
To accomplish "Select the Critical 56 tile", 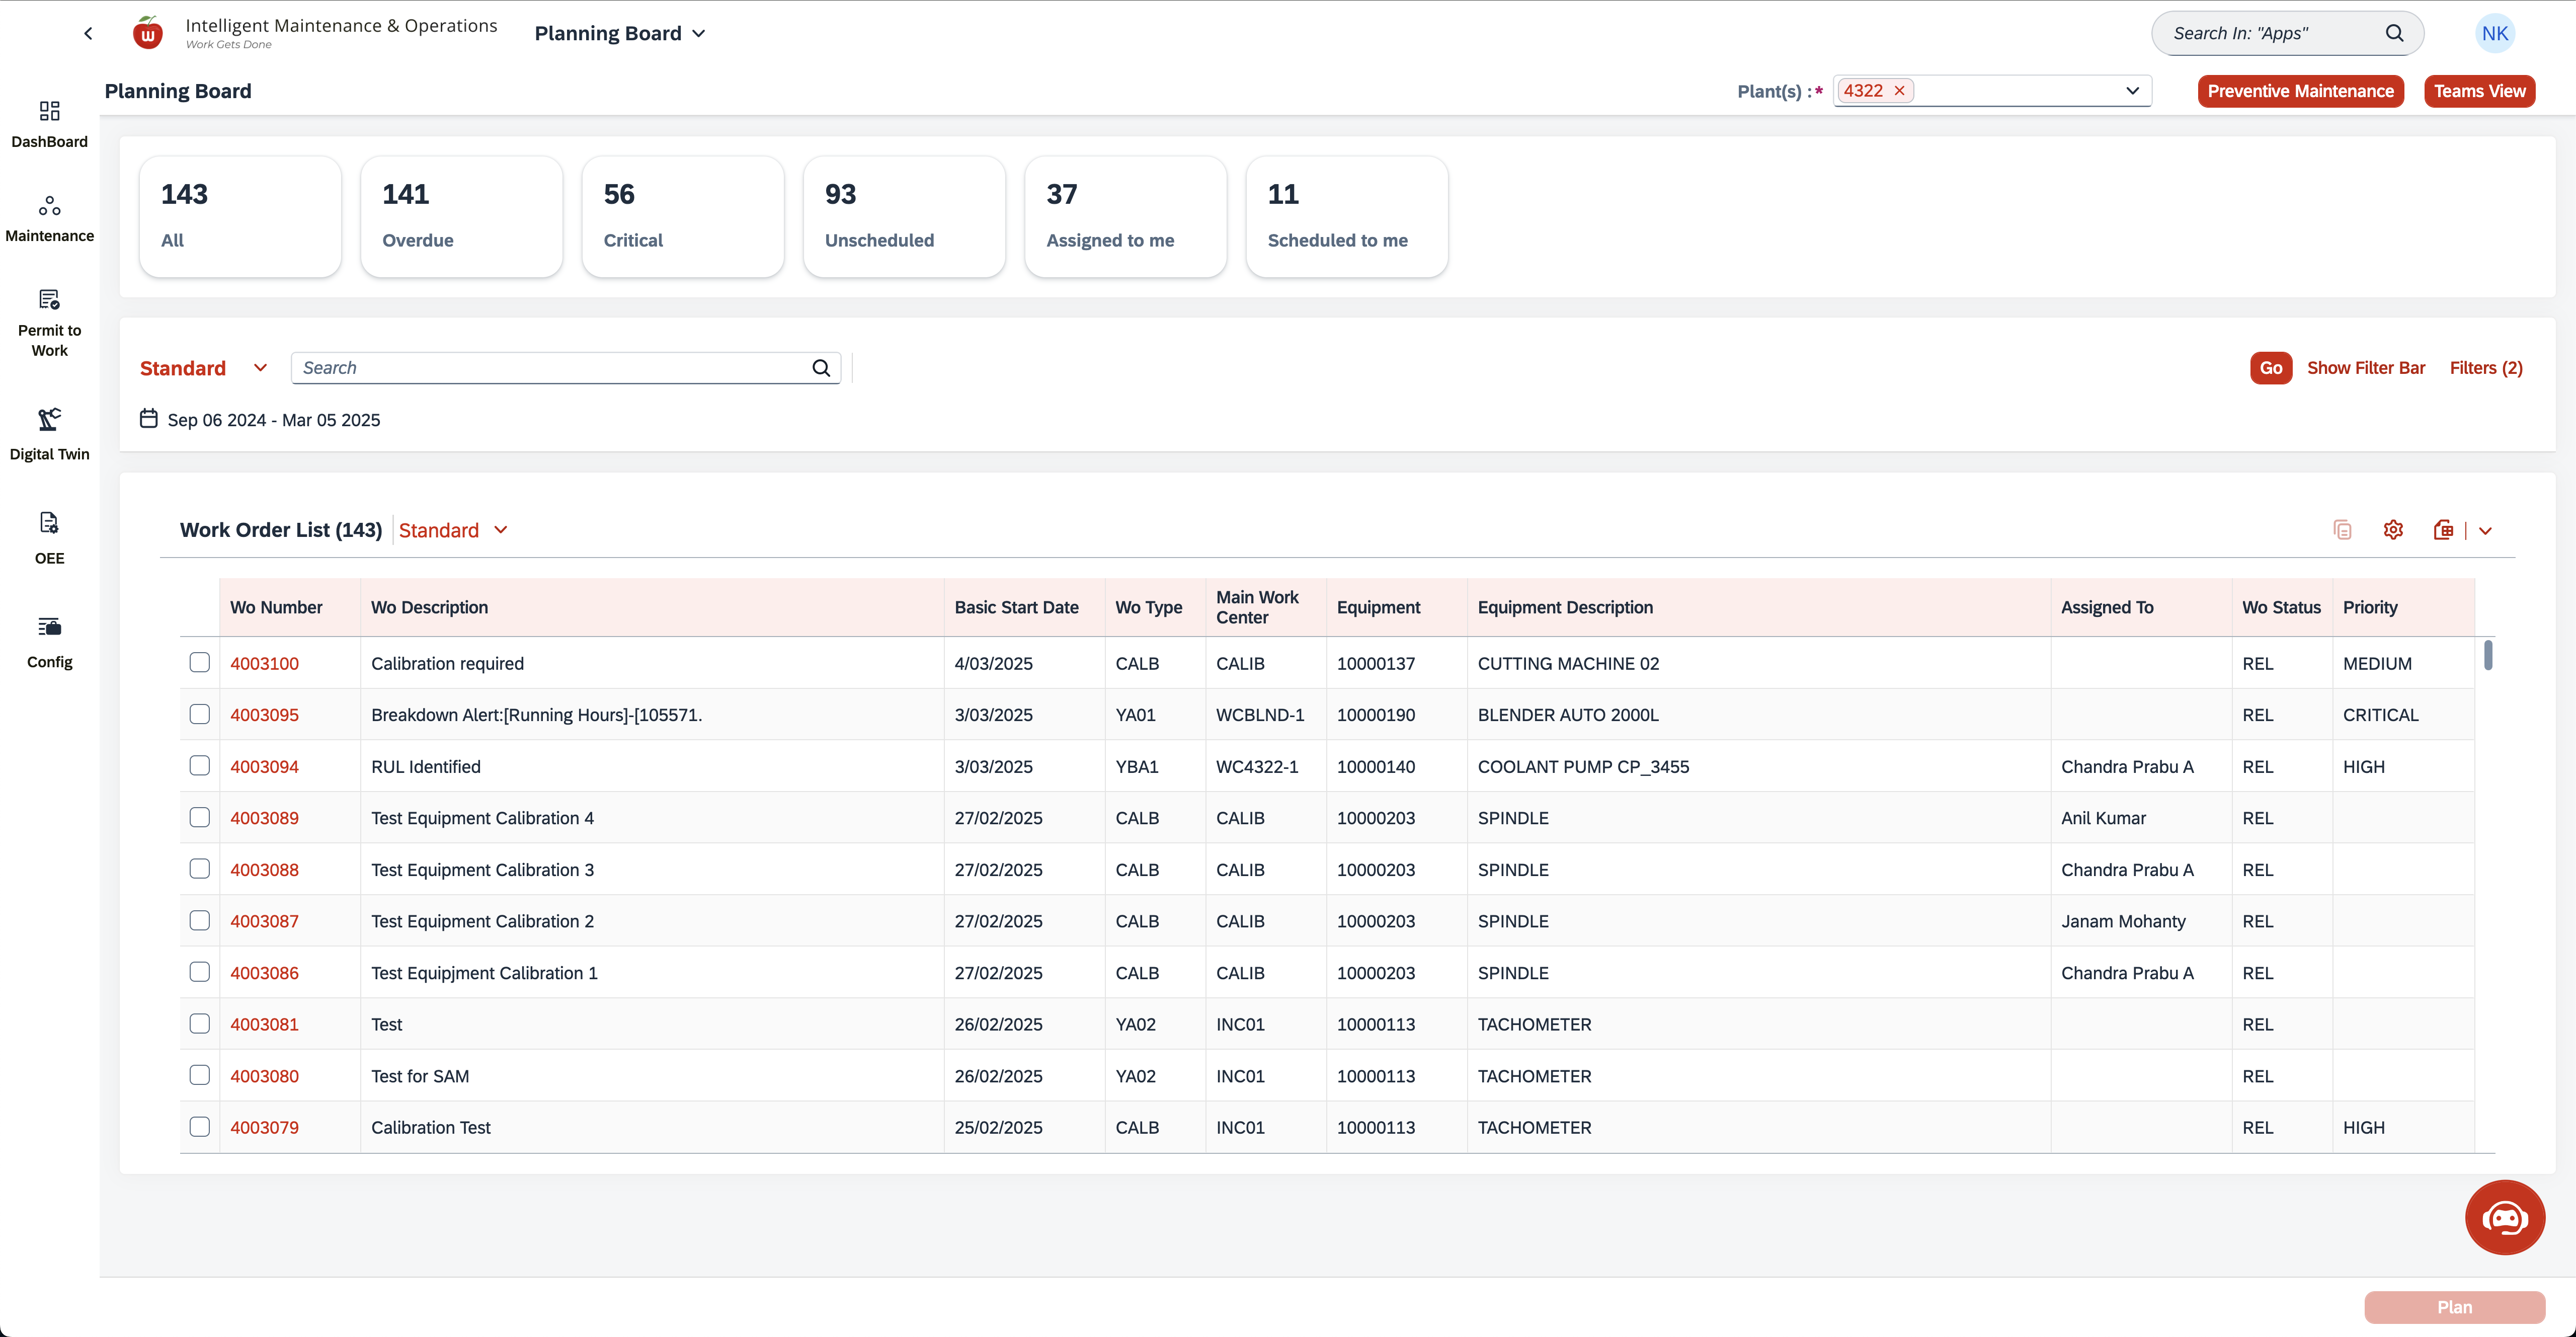I will click(683, 216).
